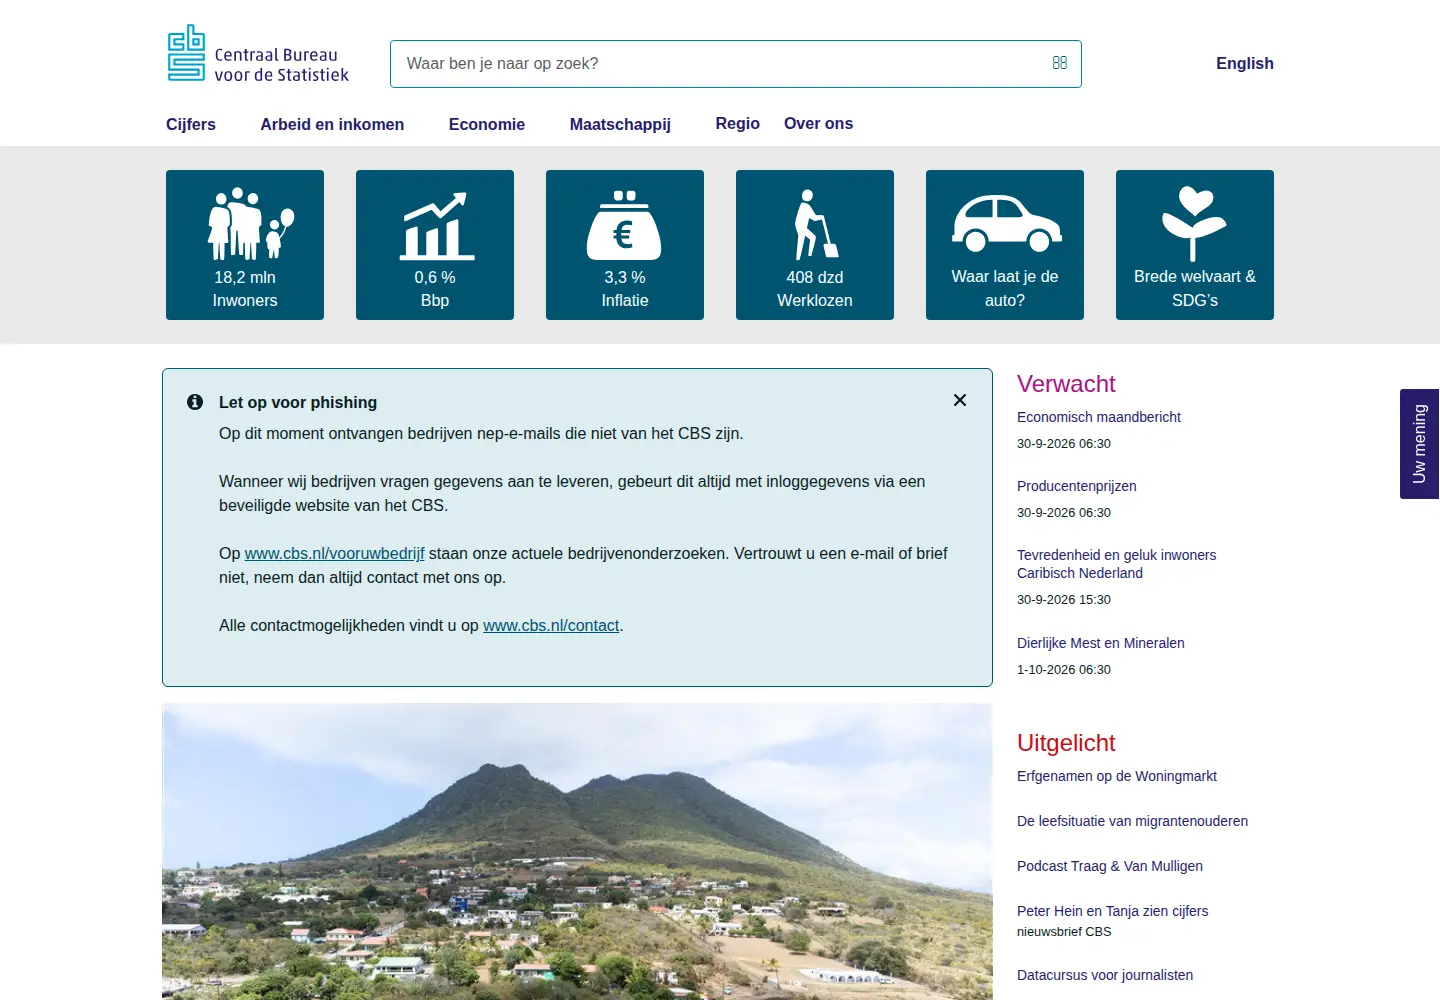The height and width of the screenshot is (1000, 1440).
Task: Open Erfgenamen op de Woningmarkt link
Action: click(1117, 776)
